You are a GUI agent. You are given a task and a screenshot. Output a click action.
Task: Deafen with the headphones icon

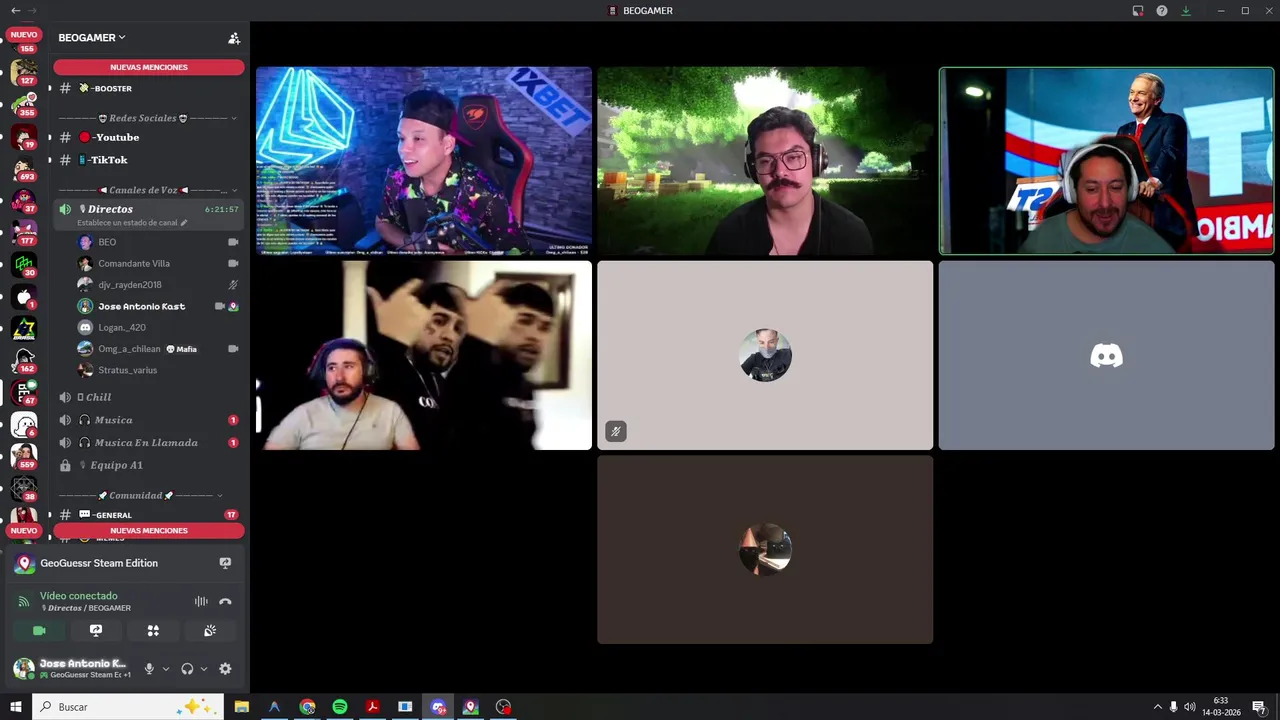(x=187, y=669)
